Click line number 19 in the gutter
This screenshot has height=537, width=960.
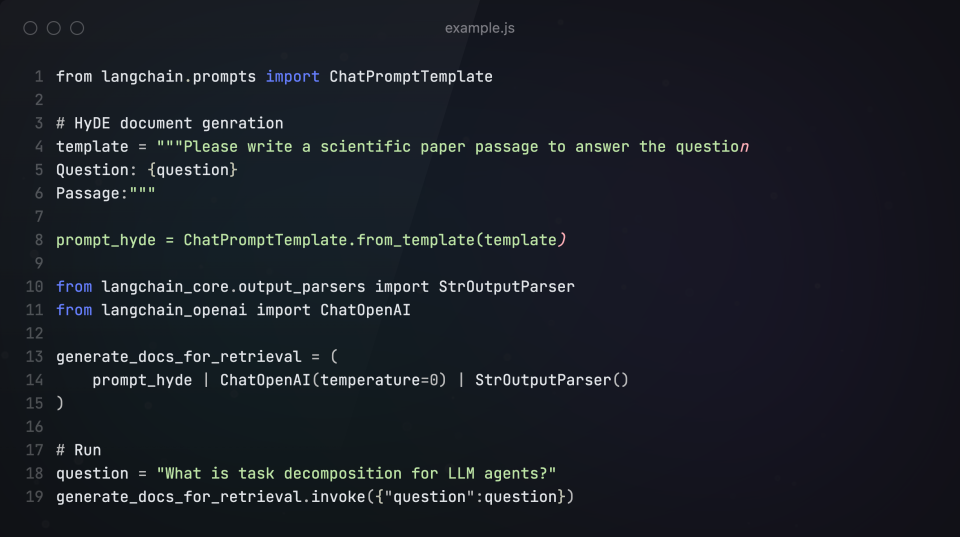34,497
